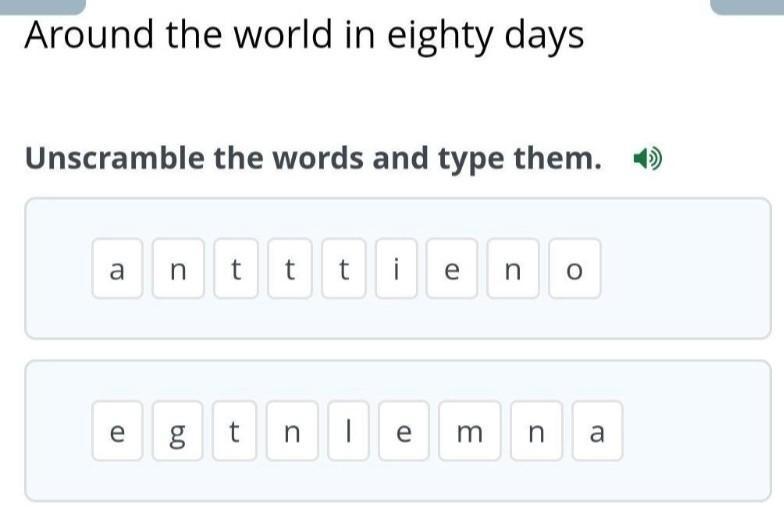Click the 'n' tile beside 'a' in top word
This screenshot has height=527, width=784.
[x=179, y=269]
